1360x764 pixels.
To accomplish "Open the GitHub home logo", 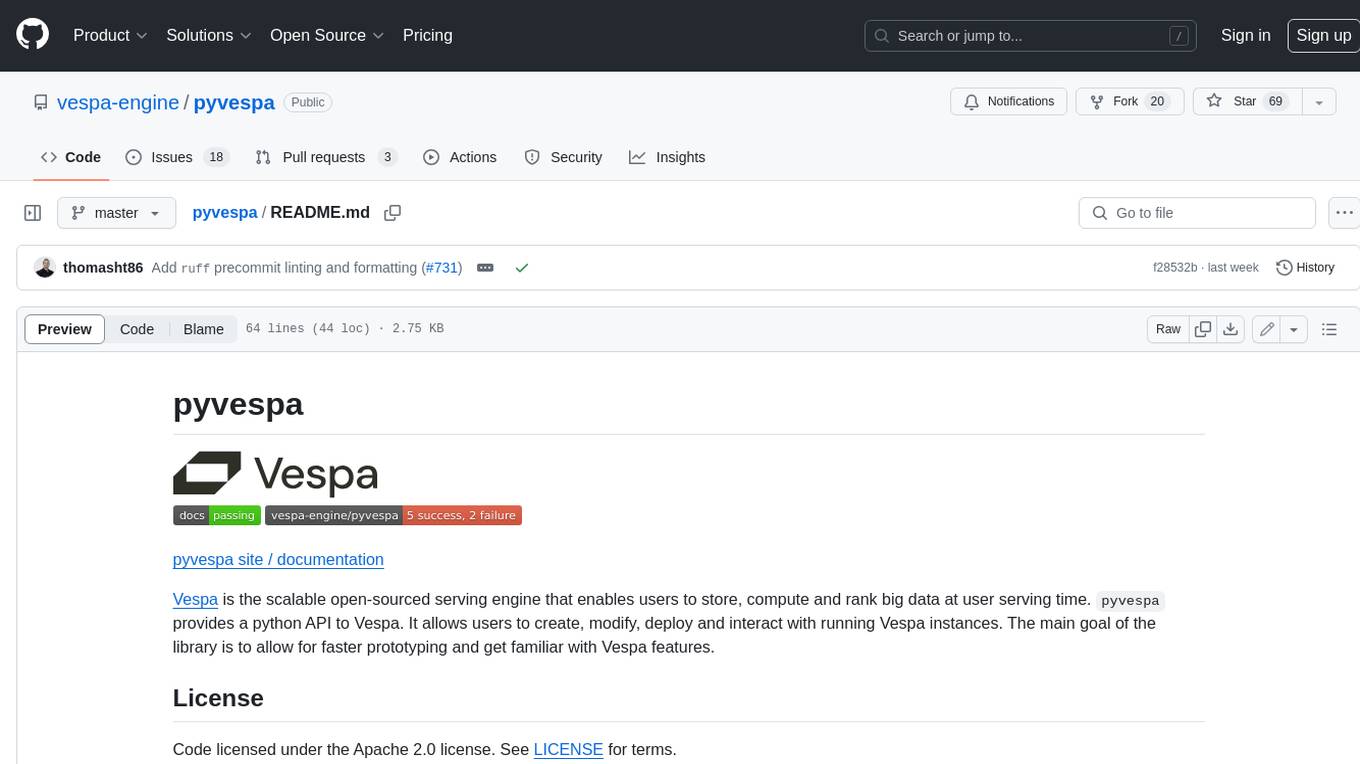I will (x=32, y=35).
